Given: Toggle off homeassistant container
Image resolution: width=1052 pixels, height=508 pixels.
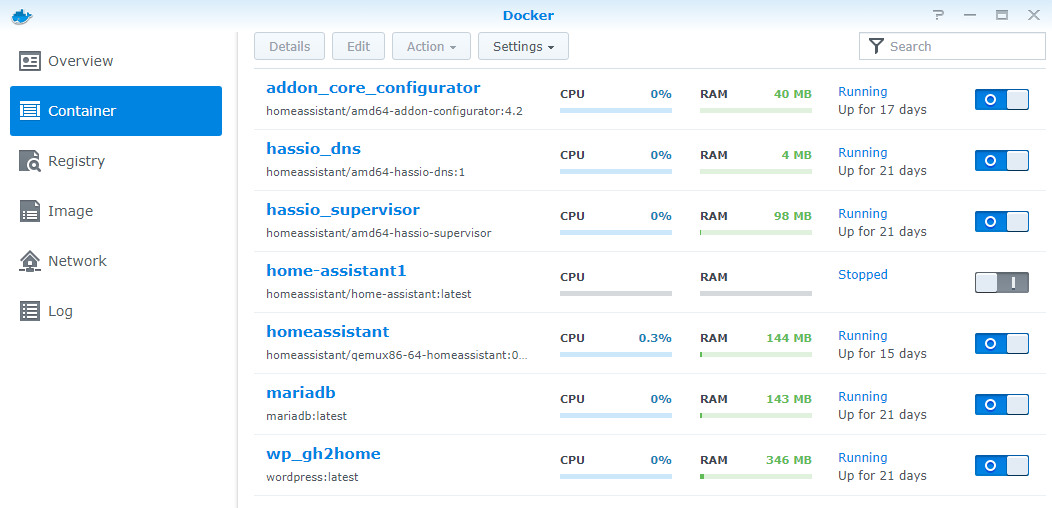Looking at the screenshot, I should [x=1002, y=344].
